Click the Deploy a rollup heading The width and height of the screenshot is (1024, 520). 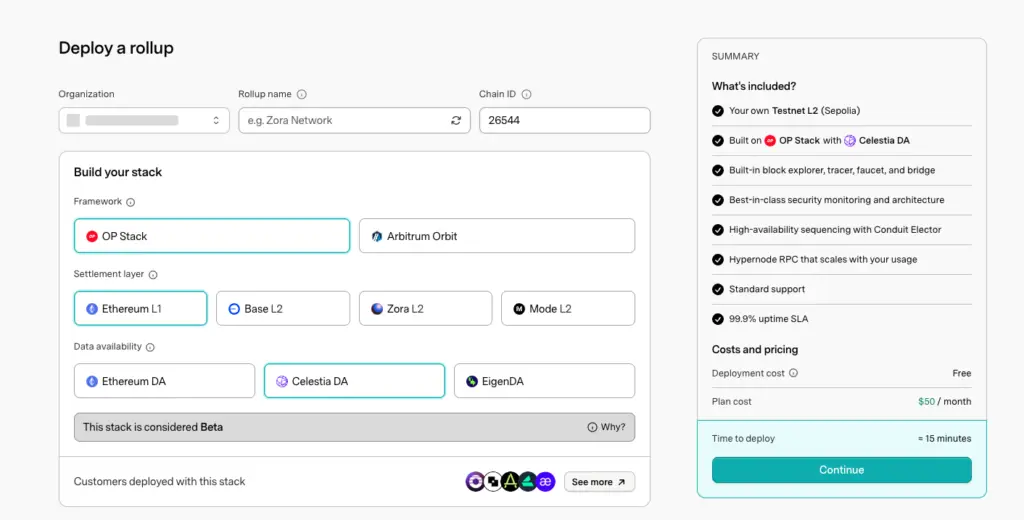click(116, 48)
